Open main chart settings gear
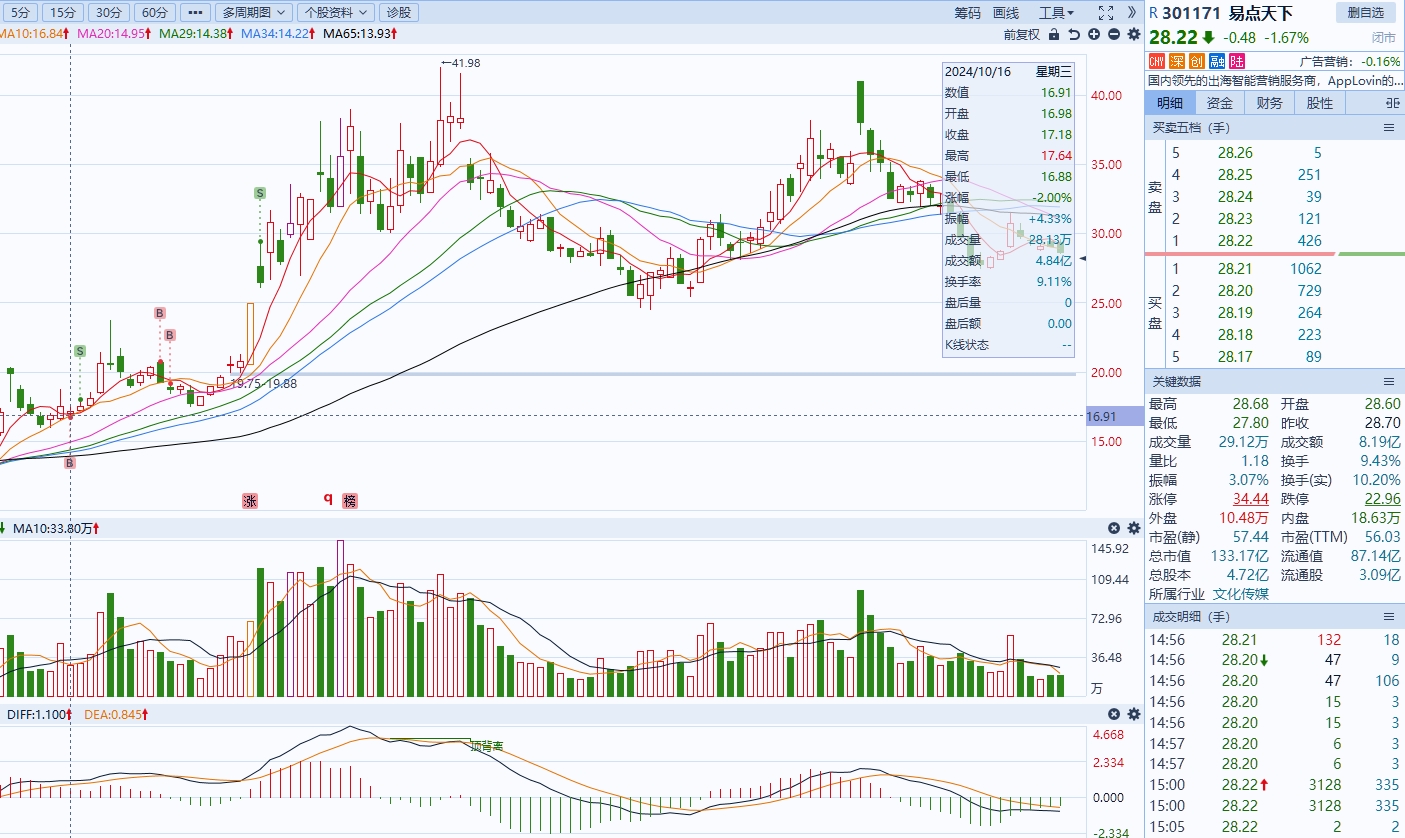This screenshot has width=1405, height=838. pyautogui.click(x=1134, y=34)
